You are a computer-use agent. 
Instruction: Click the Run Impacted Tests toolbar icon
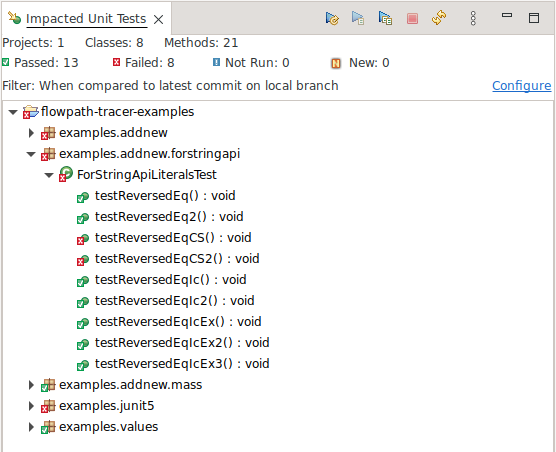332,18
